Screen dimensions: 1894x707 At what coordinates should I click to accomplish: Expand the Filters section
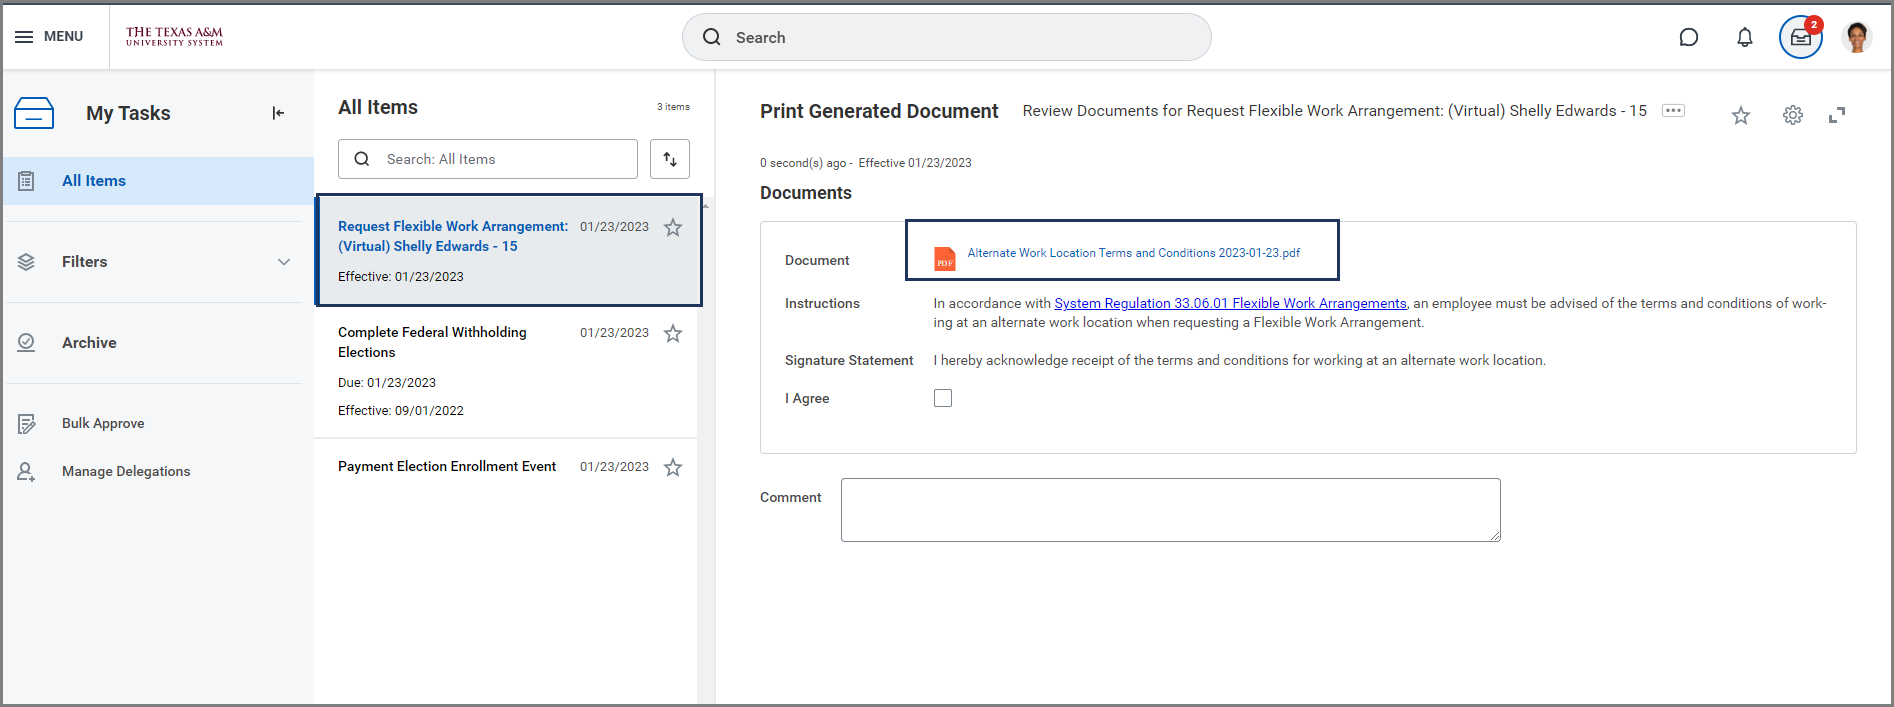(x=283, y=262)
